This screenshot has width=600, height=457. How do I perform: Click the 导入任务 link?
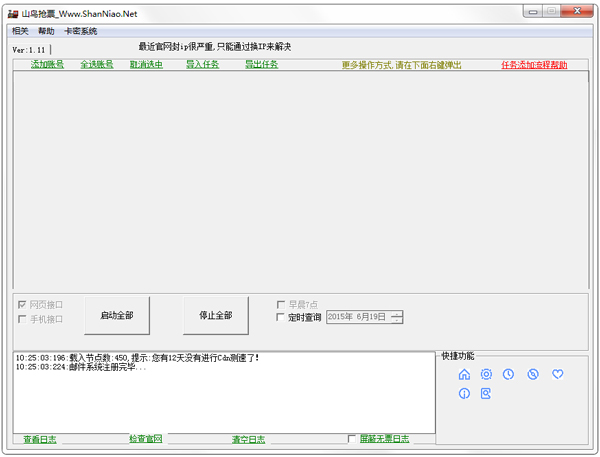pos(202,64)
